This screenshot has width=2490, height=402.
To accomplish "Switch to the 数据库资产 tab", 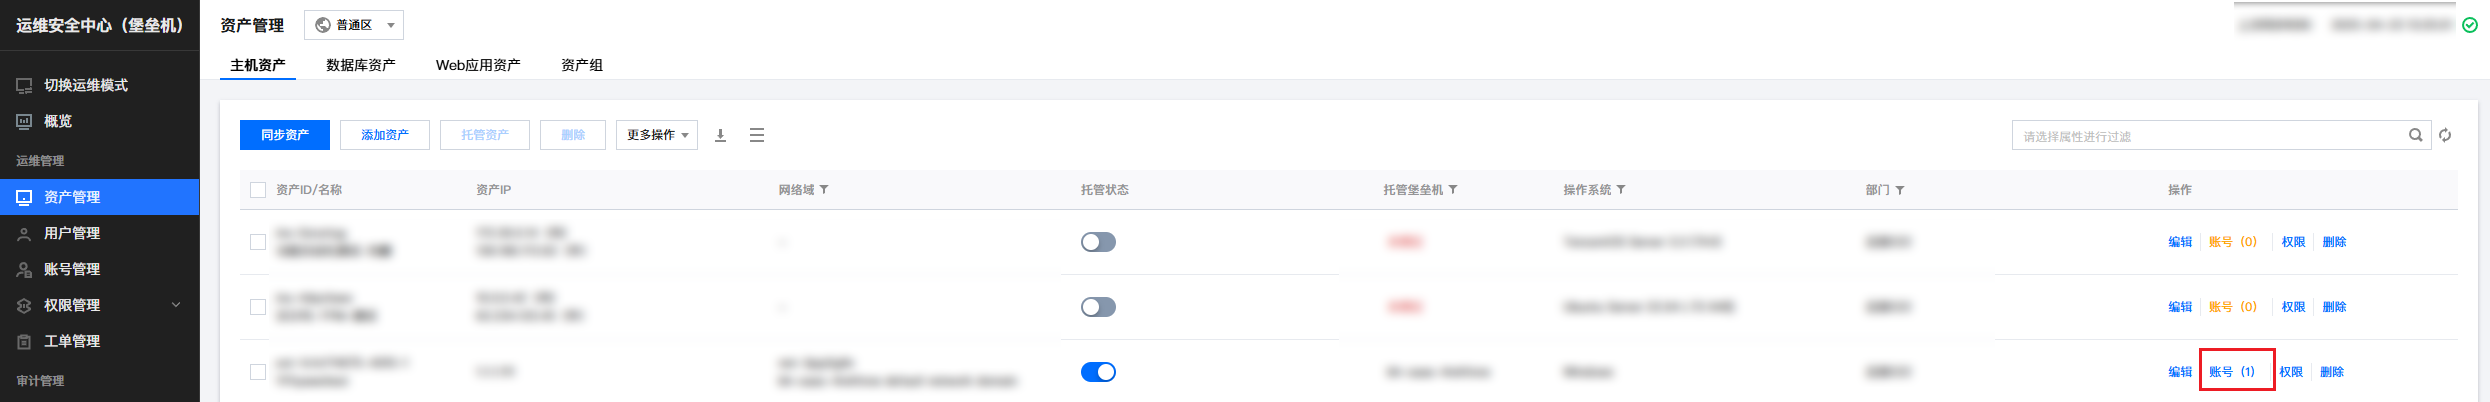I will tap(361, 65).
